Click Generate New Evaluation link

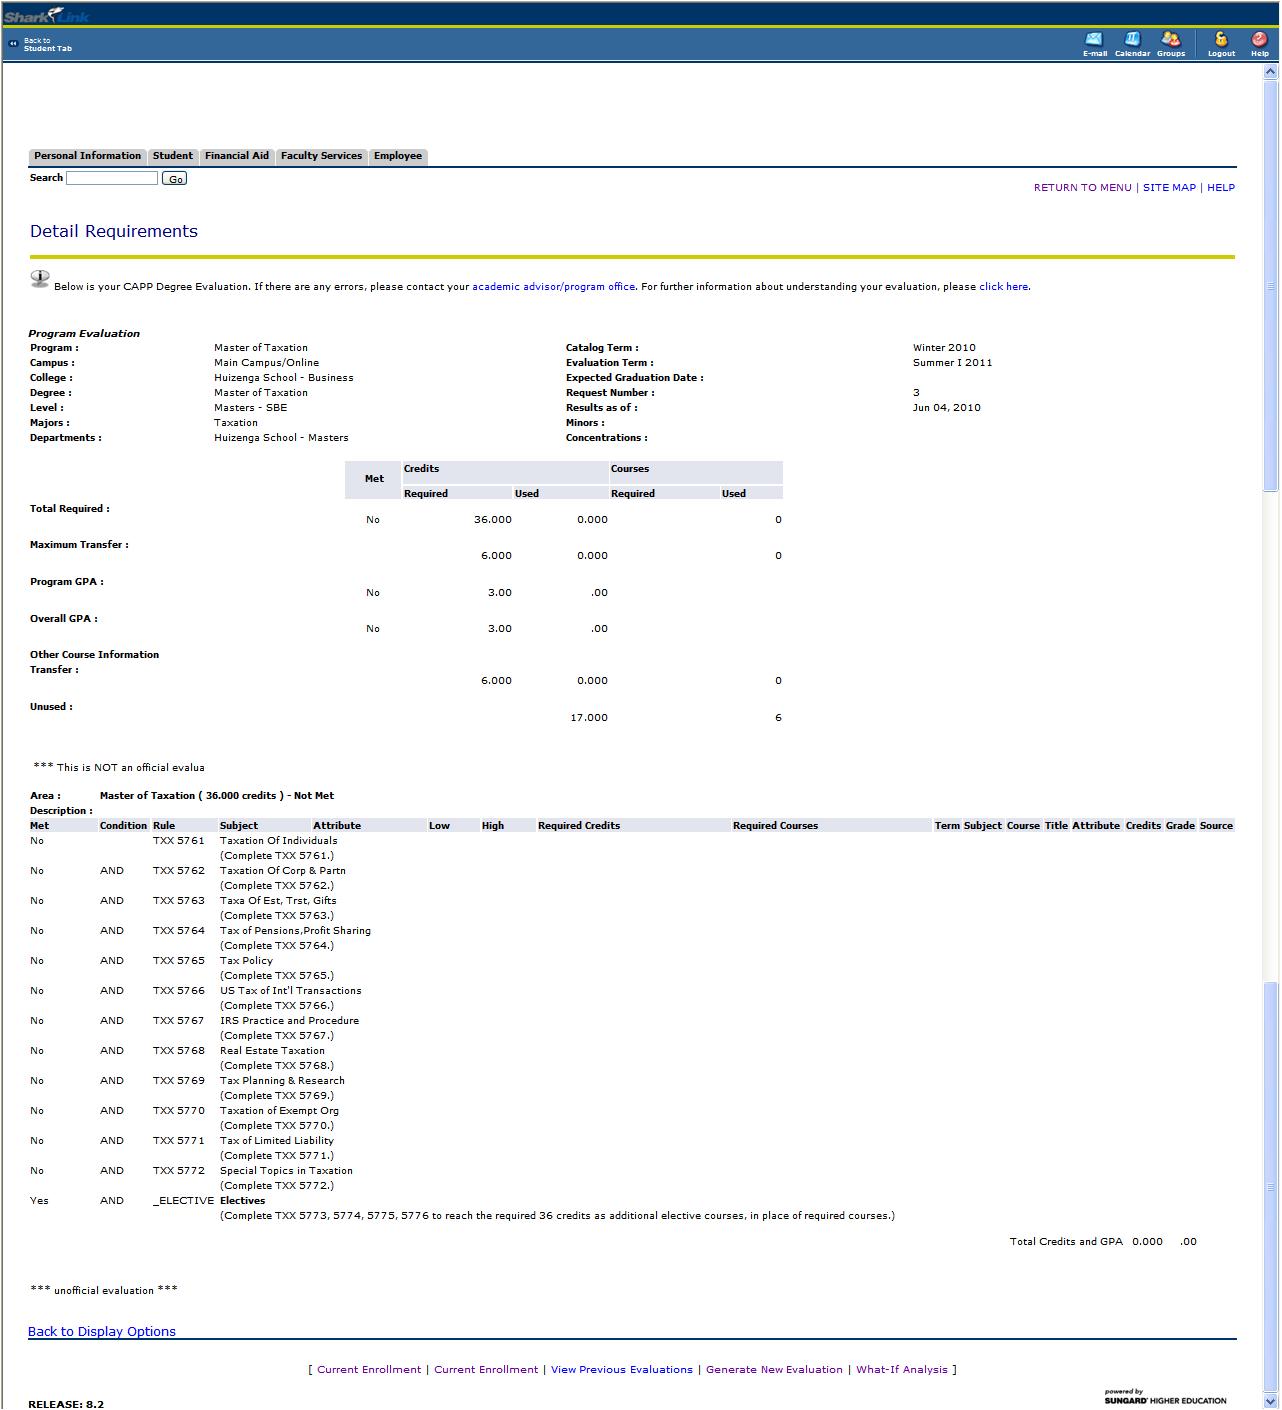point(774,1370)
